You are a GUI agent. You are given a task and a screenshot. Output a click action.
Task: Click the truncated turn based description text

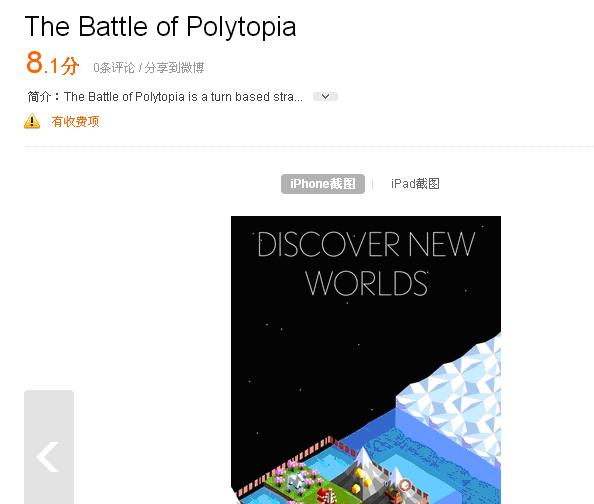183,97
